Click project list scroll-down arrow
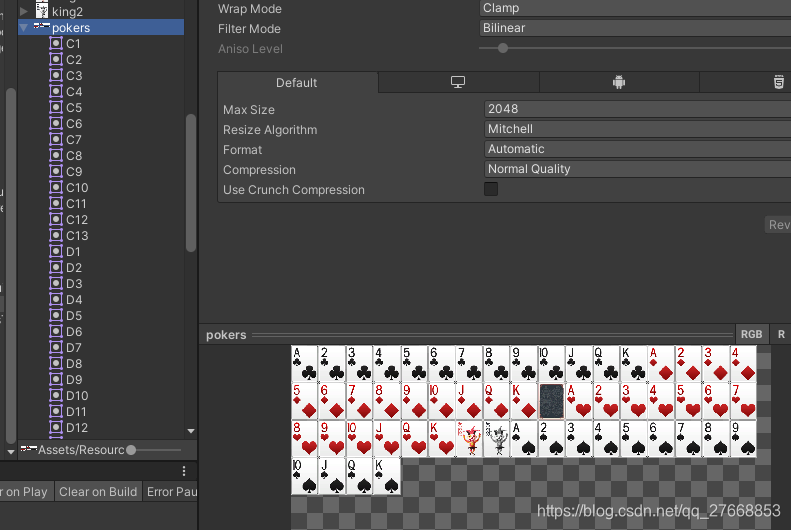Screen dimensions: 791x530 tap(191, 431)
